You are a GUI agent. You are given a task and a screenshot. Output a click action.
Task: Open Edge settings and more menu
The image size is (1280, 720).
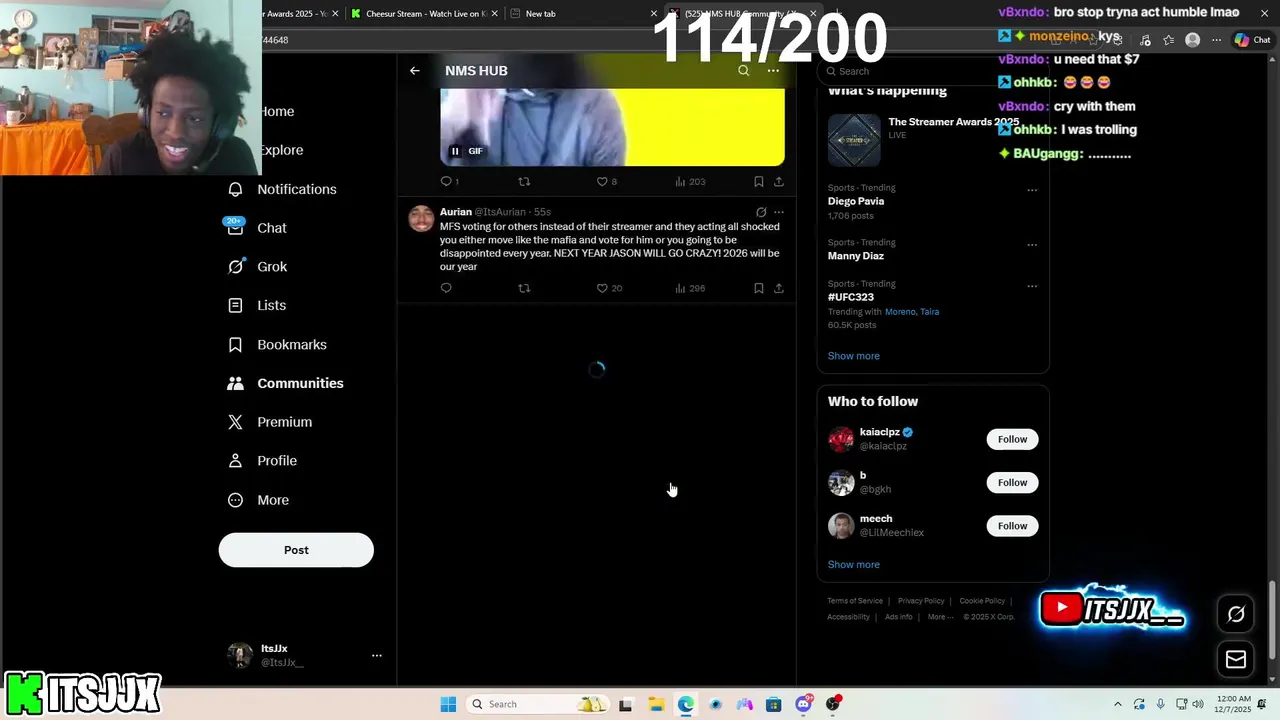[x=1216, y=40]
